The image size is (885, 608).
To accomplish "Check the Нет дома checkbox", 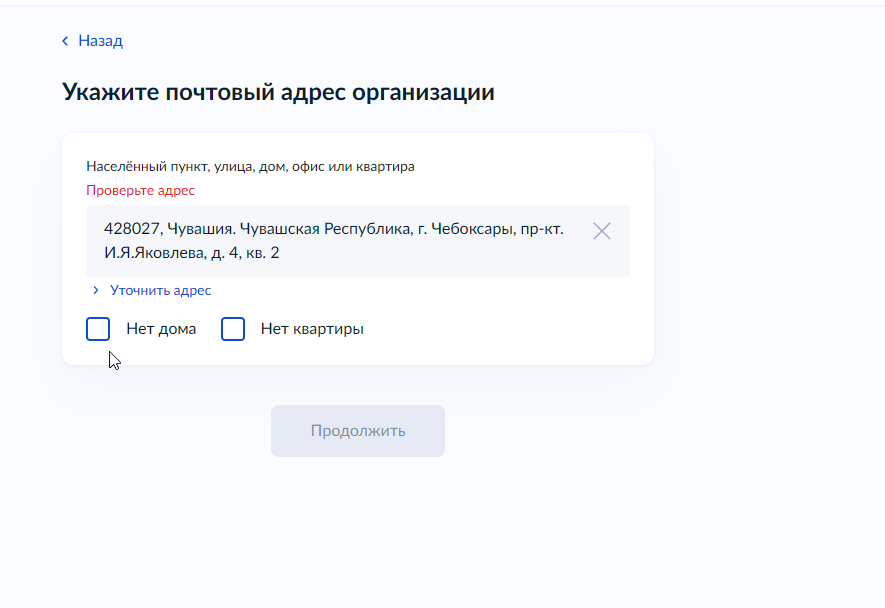I will click(98, 329).
